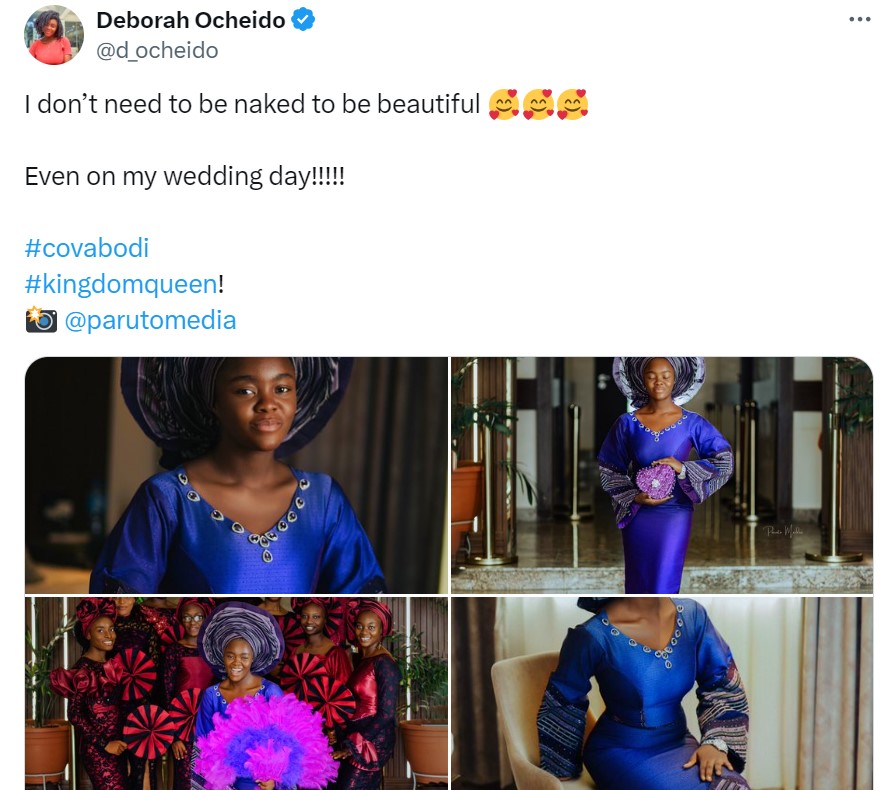Viewport: 886px width, 790px height.
Task: Click the "I don't need to be naked" text
Action: pos(252,105)
